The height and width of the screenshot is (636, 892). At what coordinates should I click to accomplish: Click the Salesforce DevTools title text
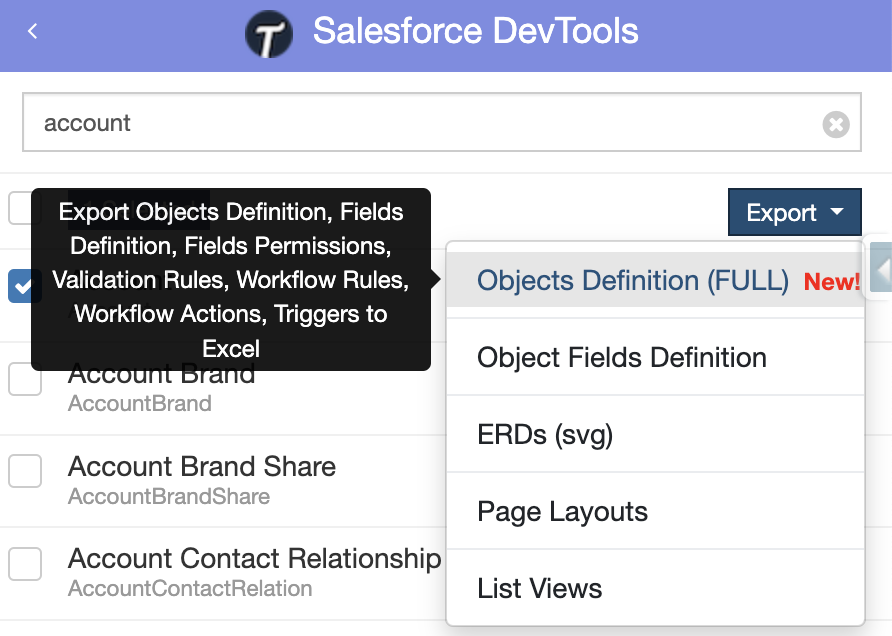[x=476, y=31]
